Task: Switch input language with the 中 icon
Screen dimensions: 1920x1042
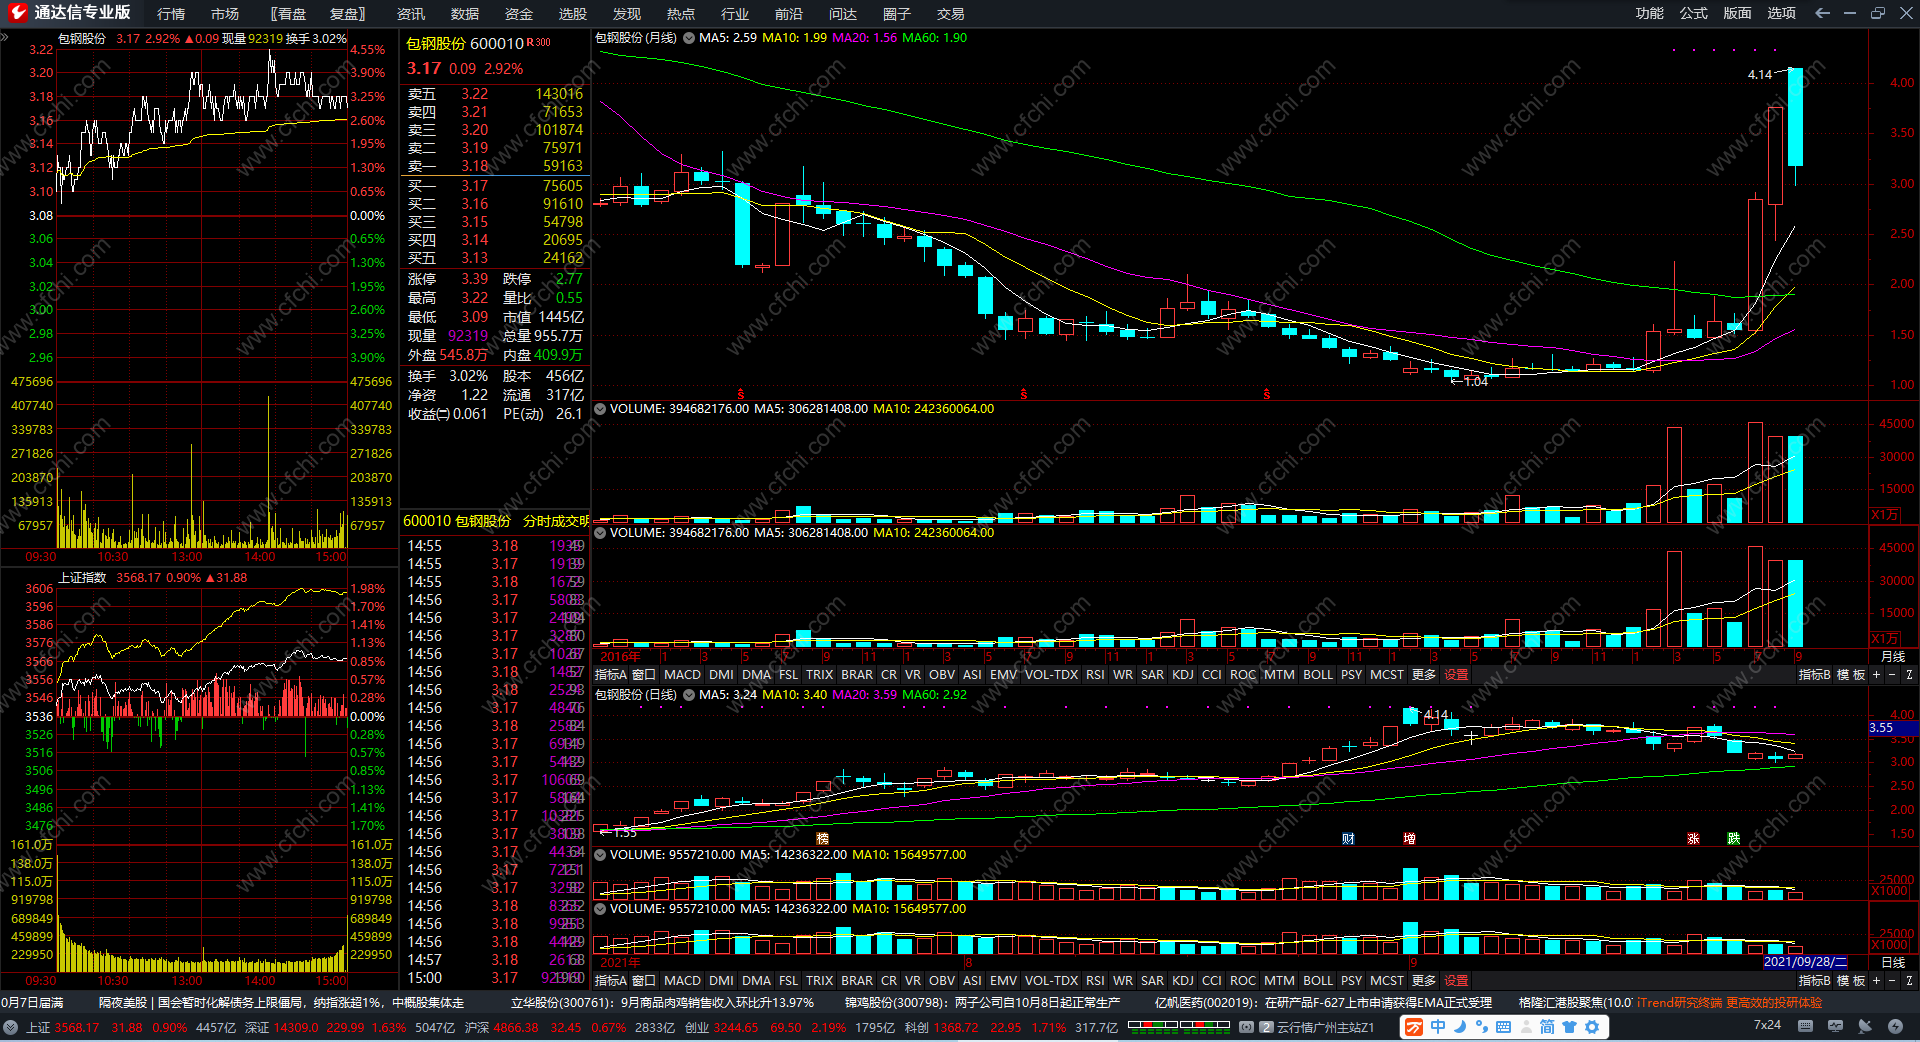Action: pyautogui.click(x=1438, y=1027)
